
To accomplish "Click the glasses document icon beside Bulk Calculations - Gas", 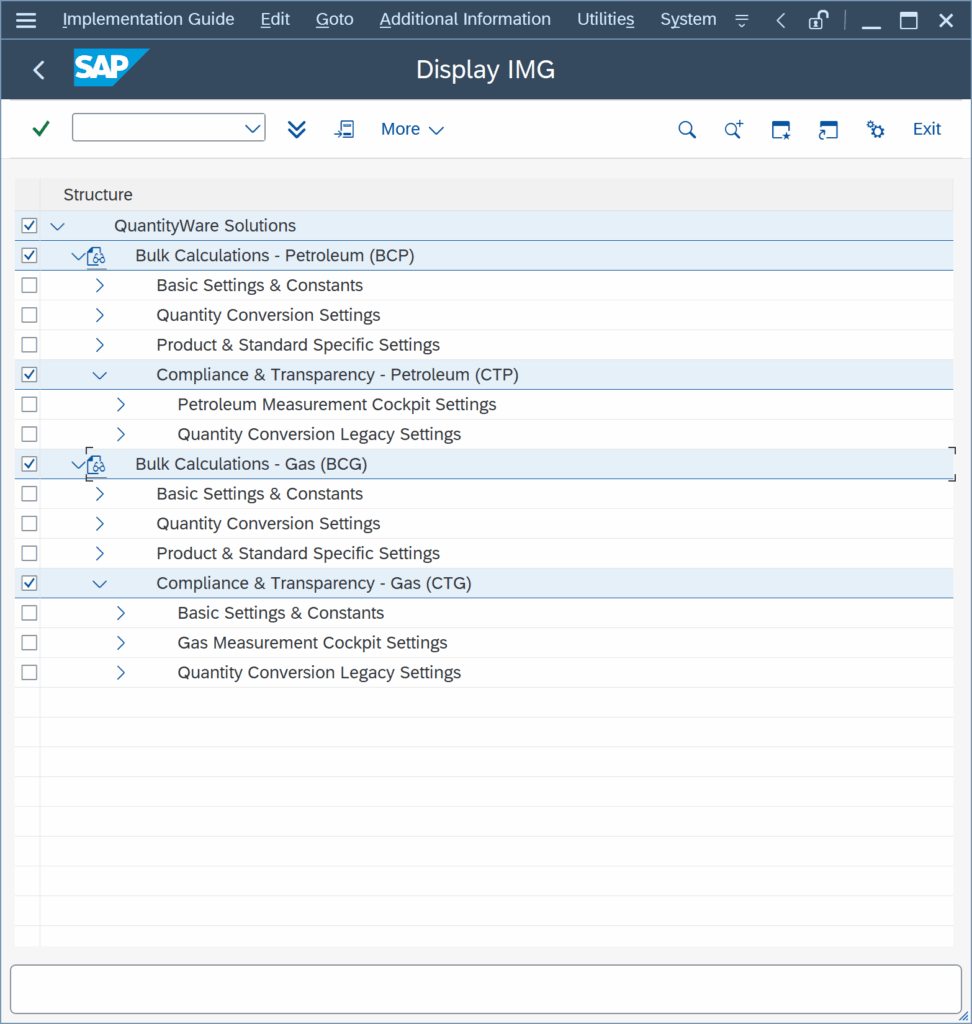I will coord(96,464).
